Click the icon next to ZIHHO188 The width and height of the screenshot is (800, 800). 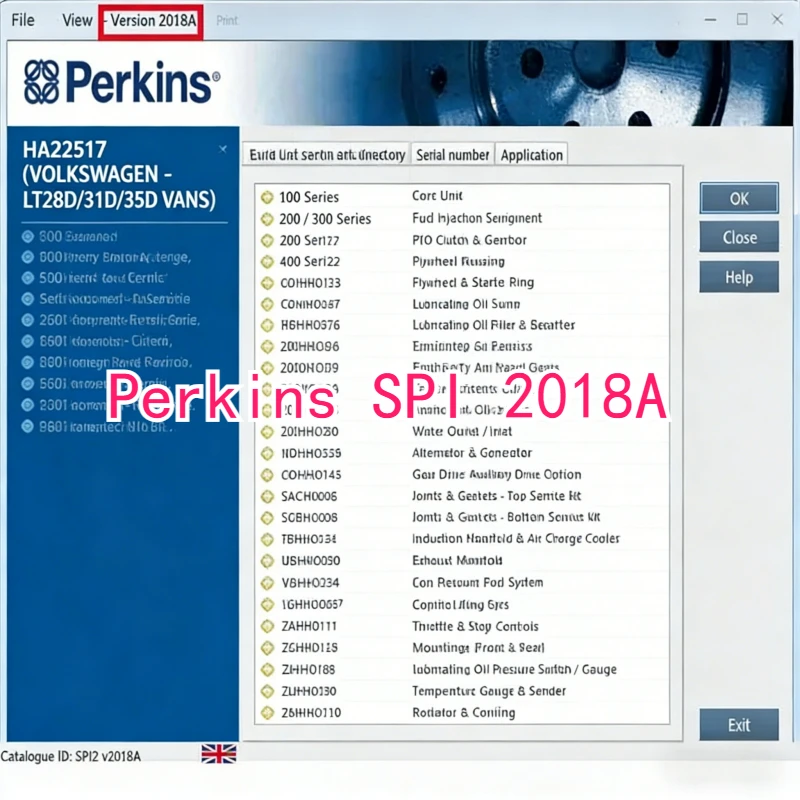click(267, 669)
